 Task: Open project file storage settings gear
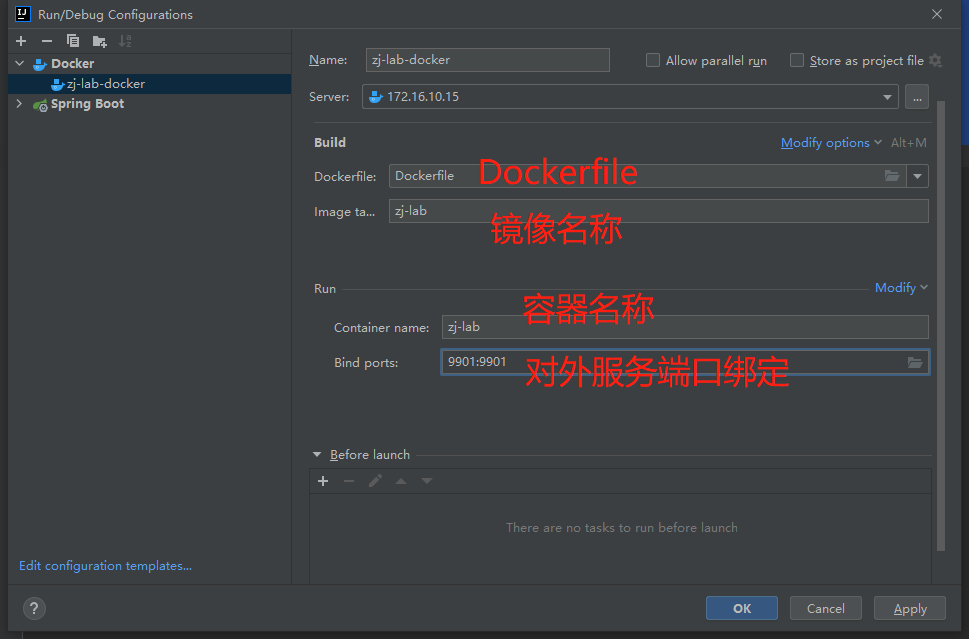936,60
